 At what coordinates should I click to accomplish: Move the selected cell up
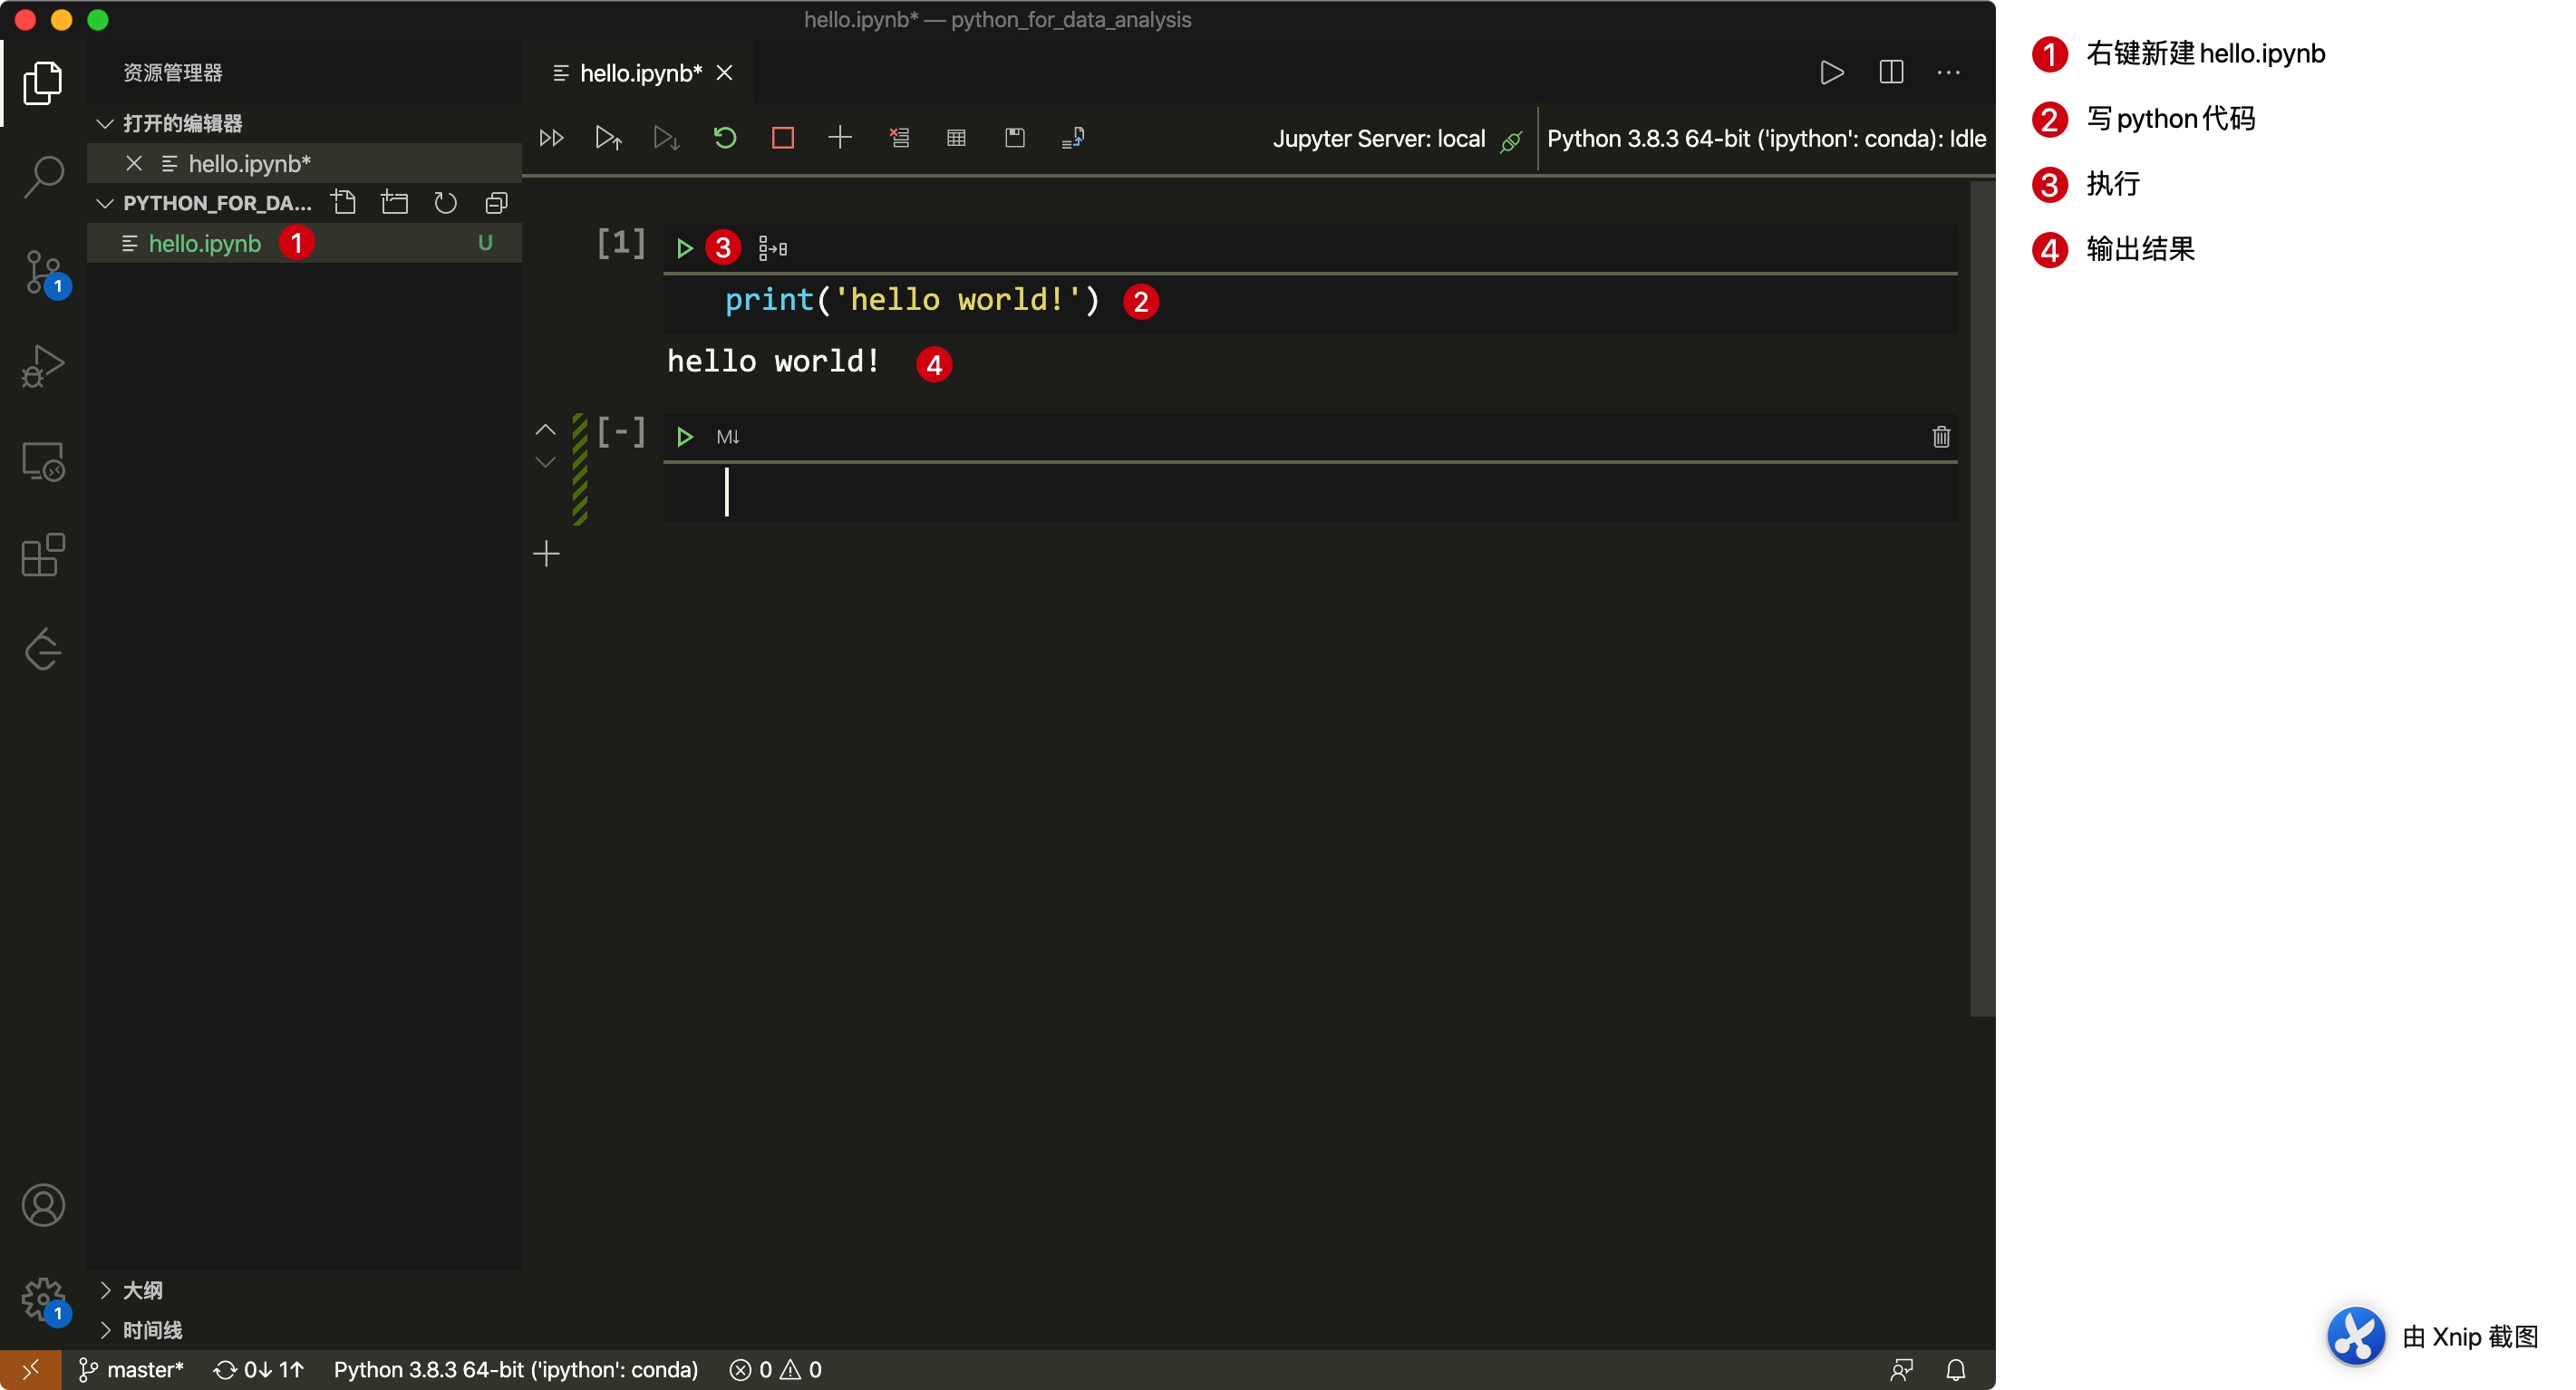545,430
